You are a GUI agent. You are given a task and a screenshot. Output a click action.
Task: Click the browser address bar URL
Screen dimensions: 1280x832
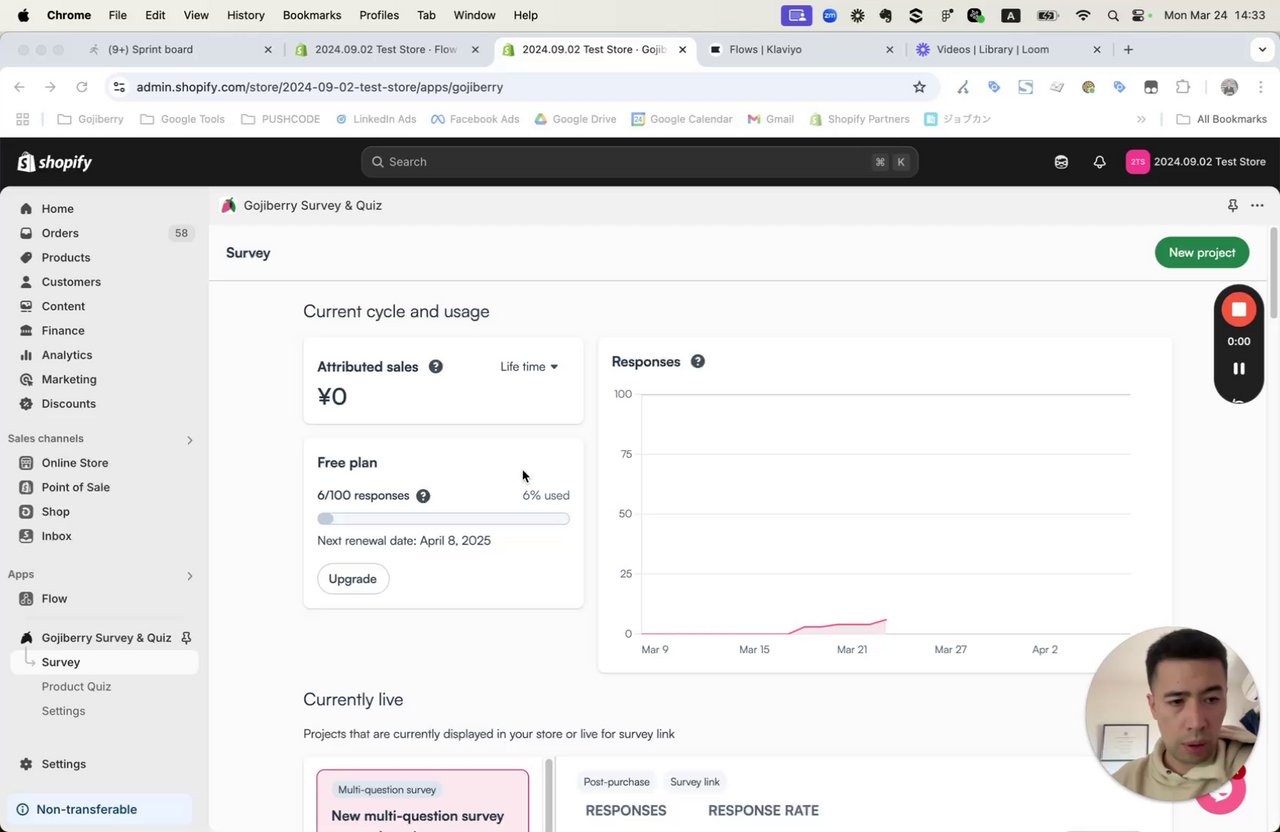(x=320, y=87)
